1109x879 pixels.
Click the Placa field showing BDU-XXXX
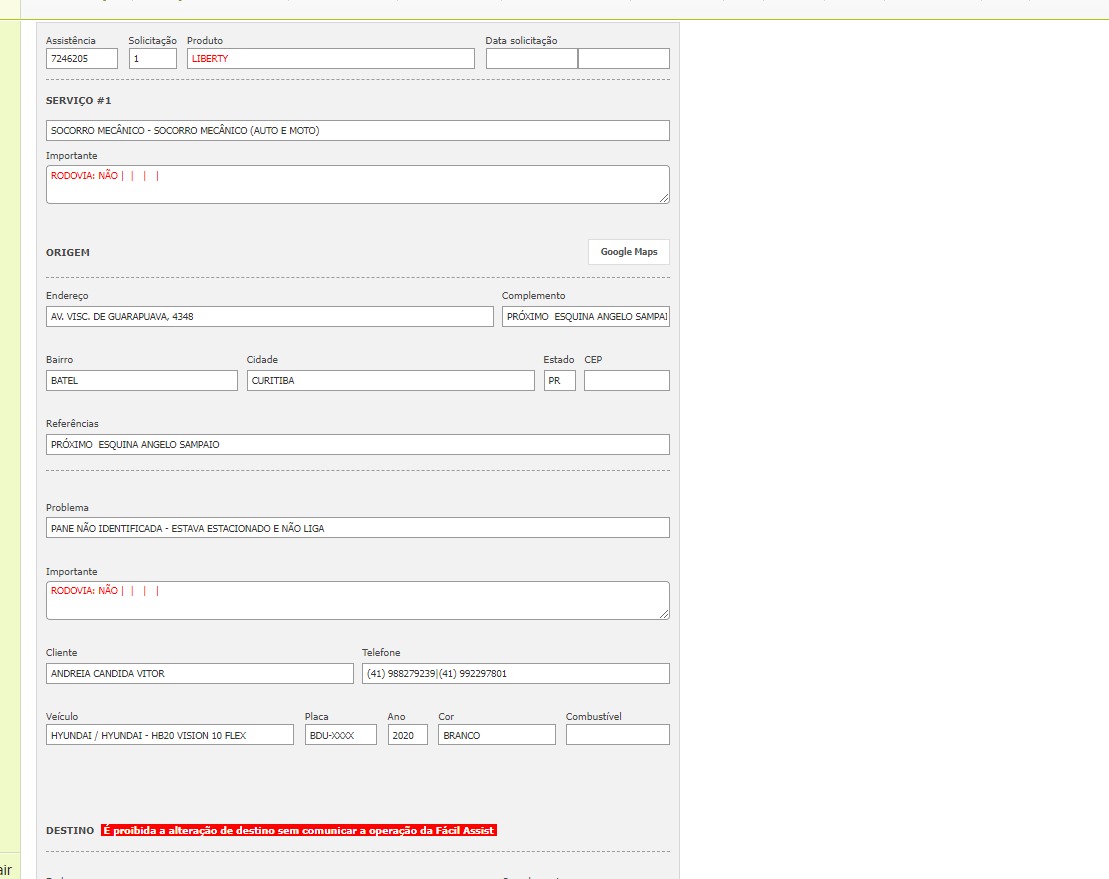point(340,735)
